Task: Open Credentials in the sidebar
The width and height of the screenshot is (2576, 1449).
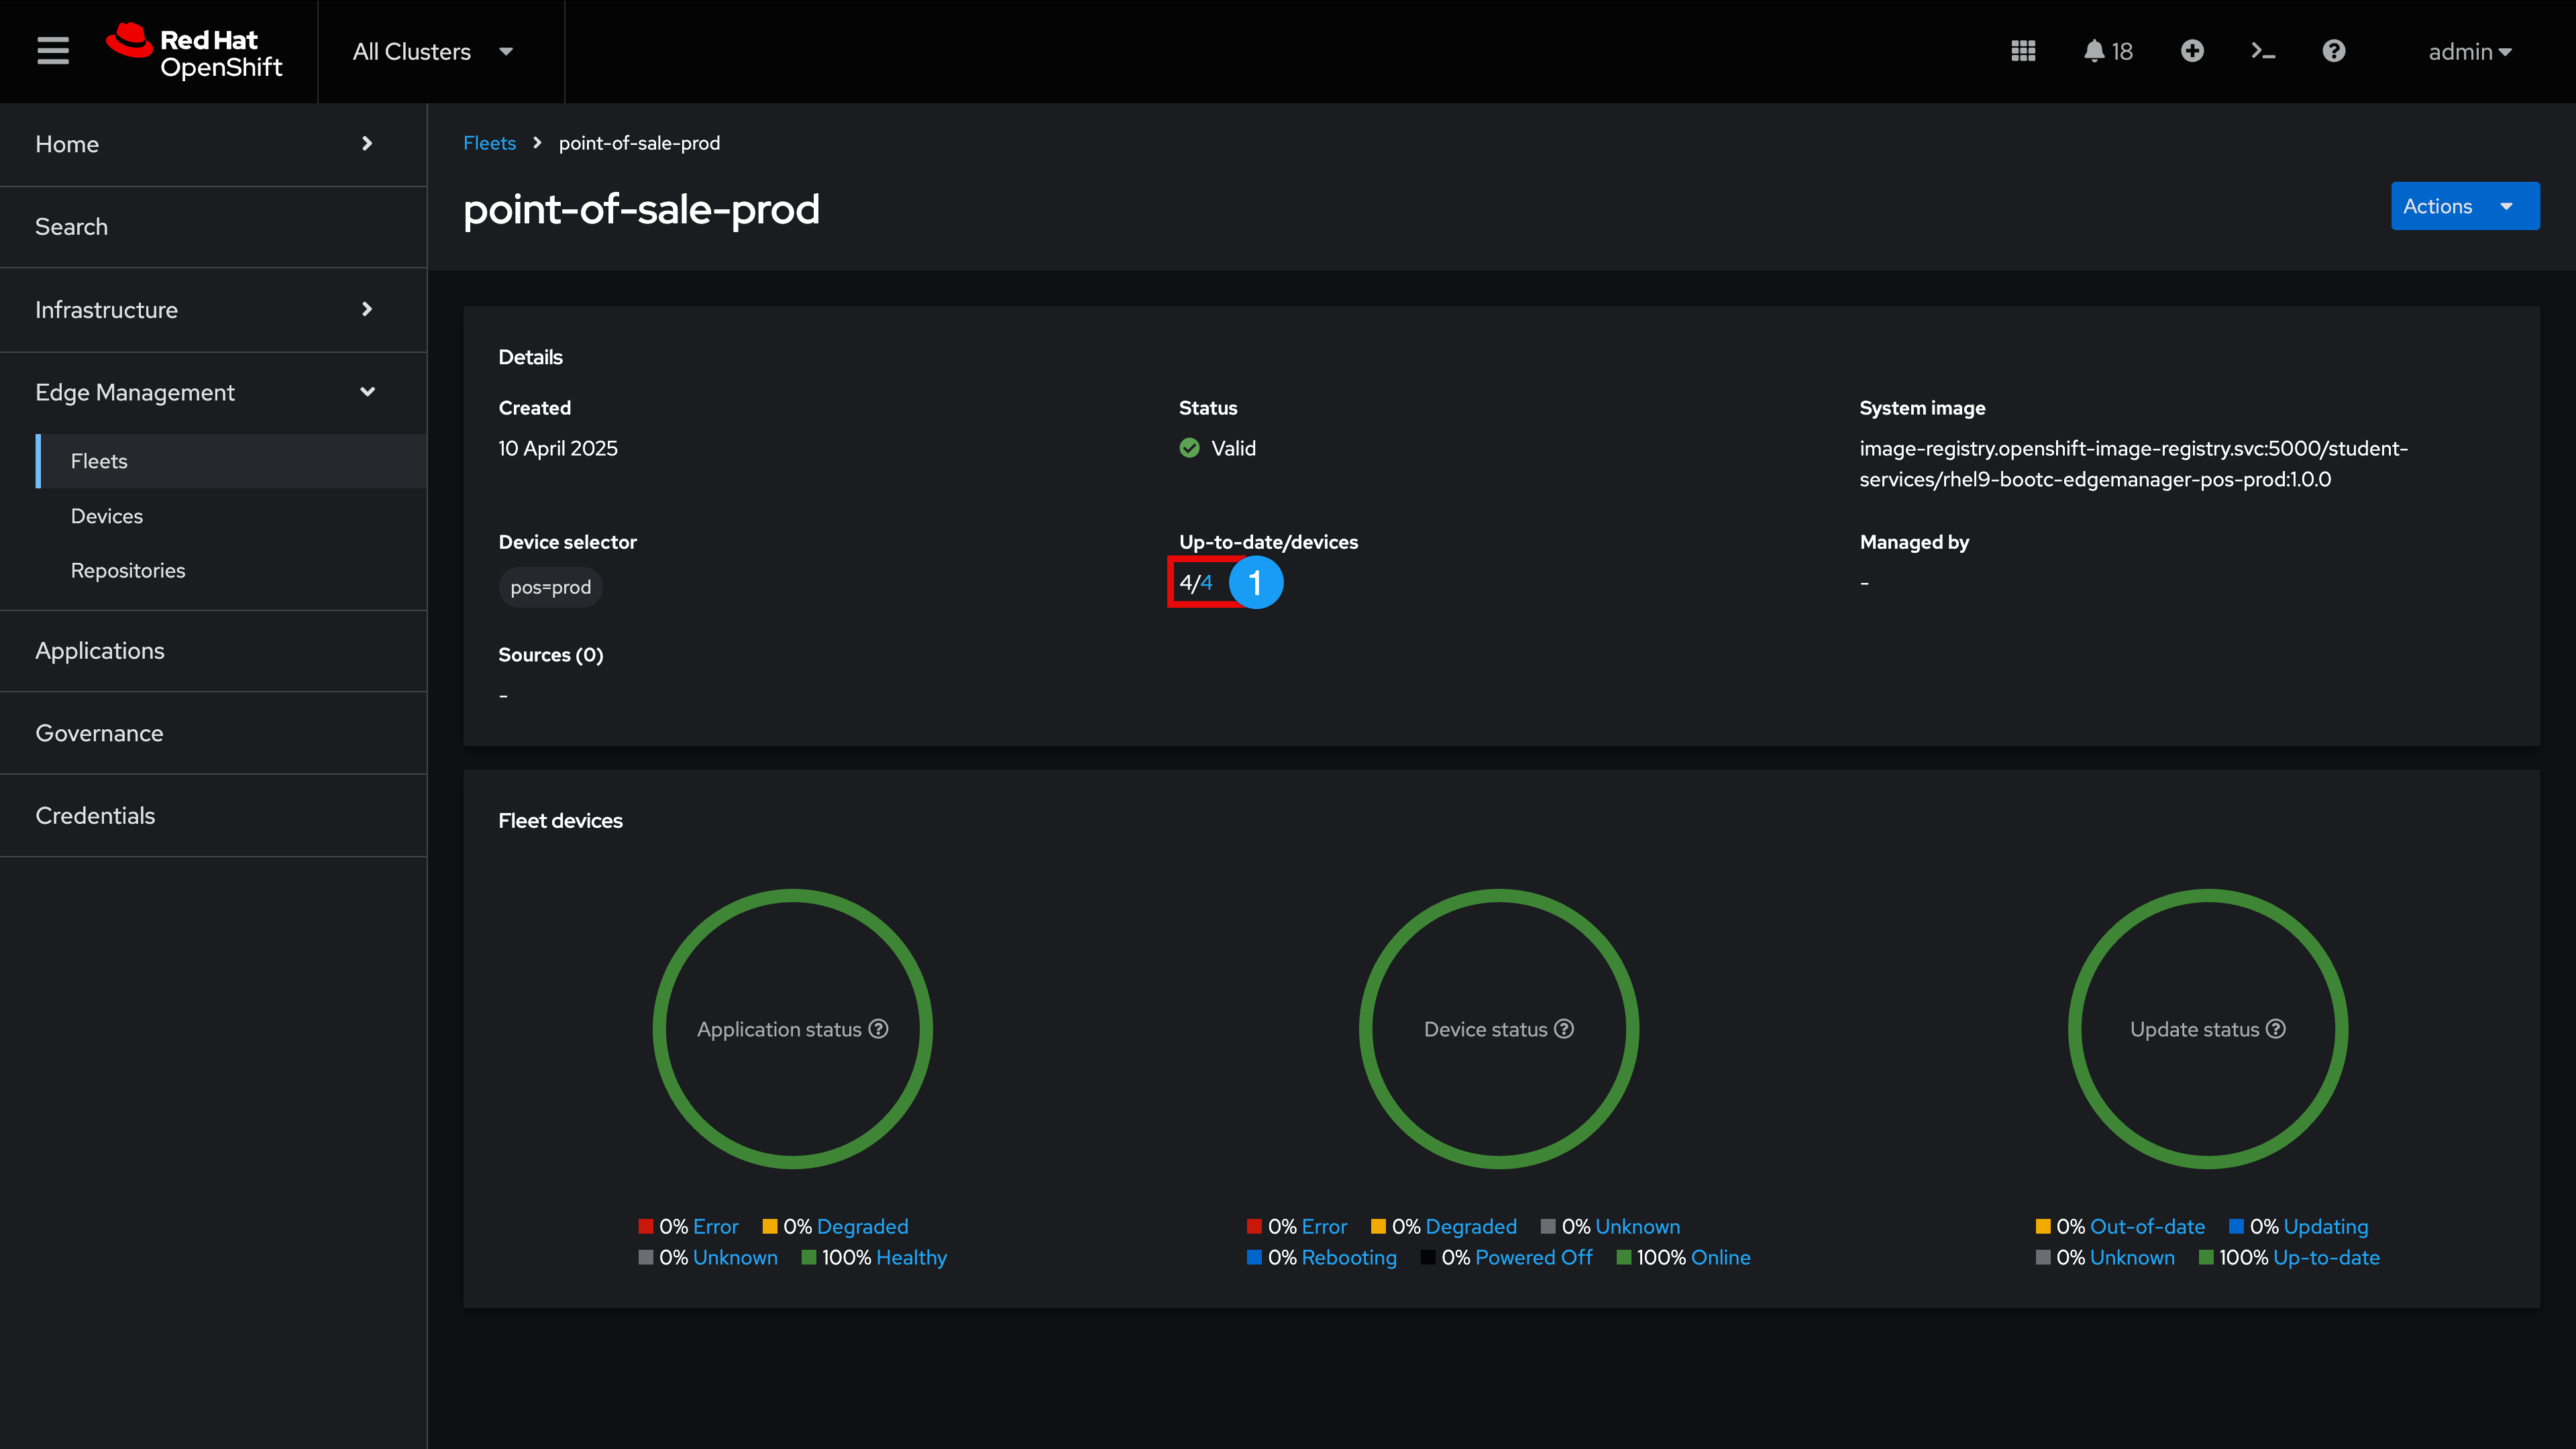Action: [x=213, y=816]
